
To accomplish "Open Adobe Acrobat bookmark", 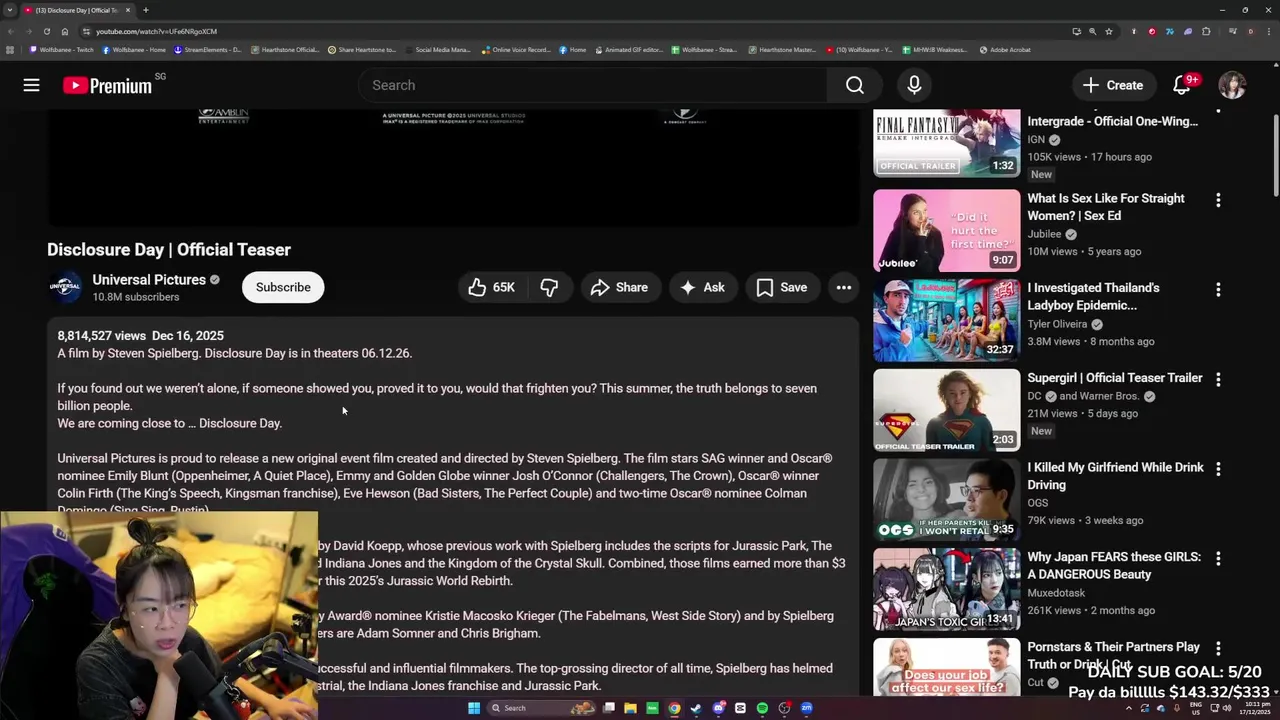I will (1005, 50).
